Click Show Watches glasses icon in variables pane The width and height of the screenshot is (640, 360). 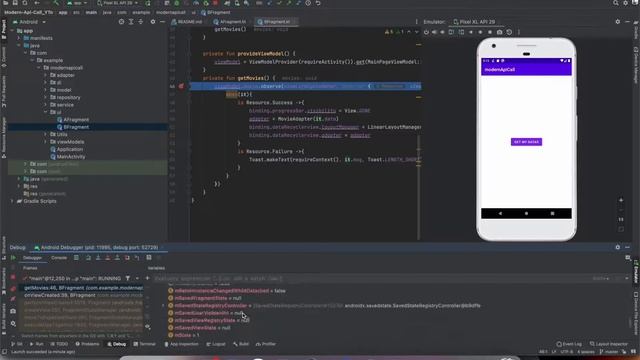pyautogui.click(x=147, y=327)
